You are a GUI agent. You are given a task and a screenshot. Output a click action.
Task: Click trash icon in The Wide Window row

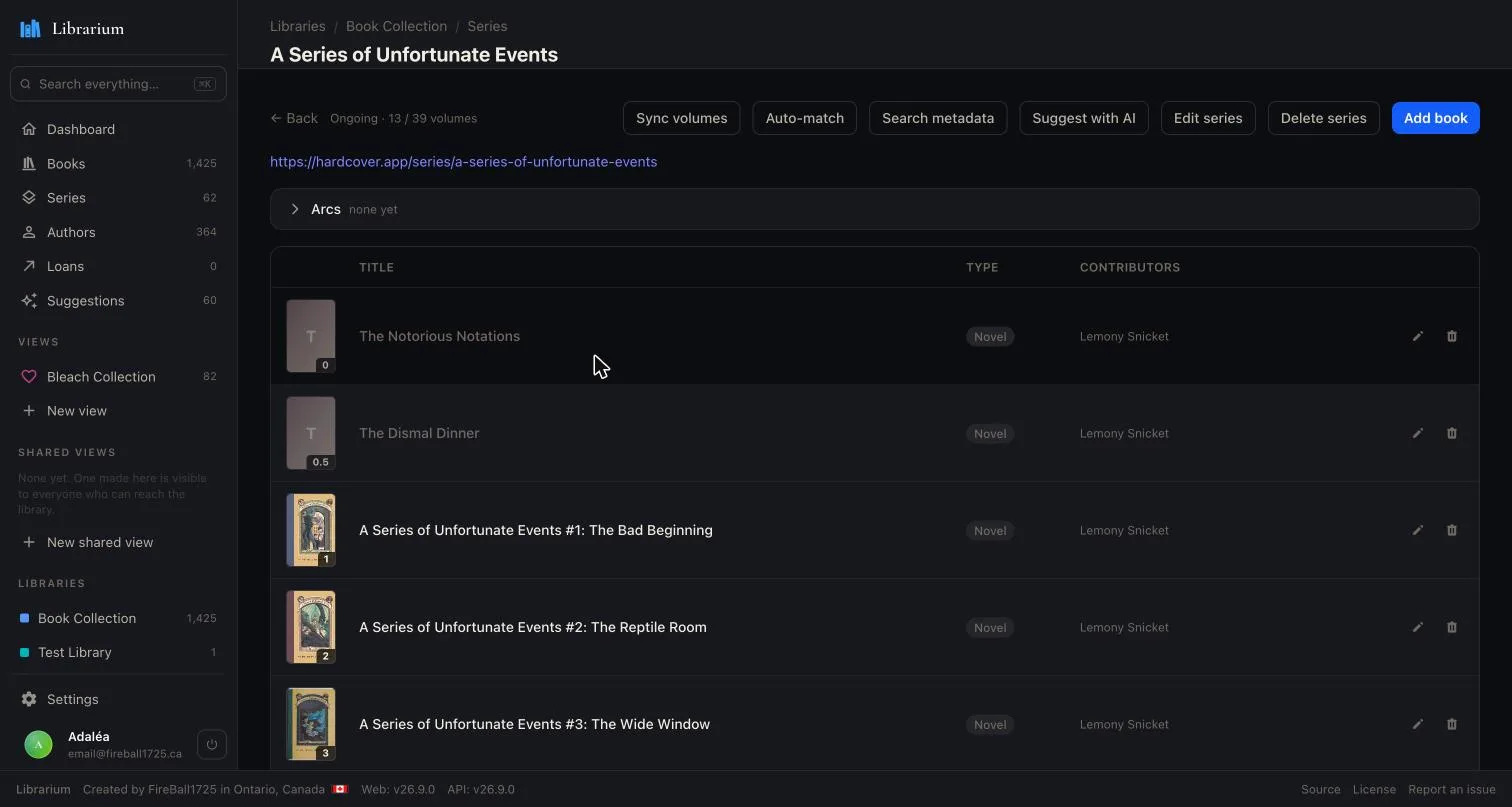[1452, 725]
